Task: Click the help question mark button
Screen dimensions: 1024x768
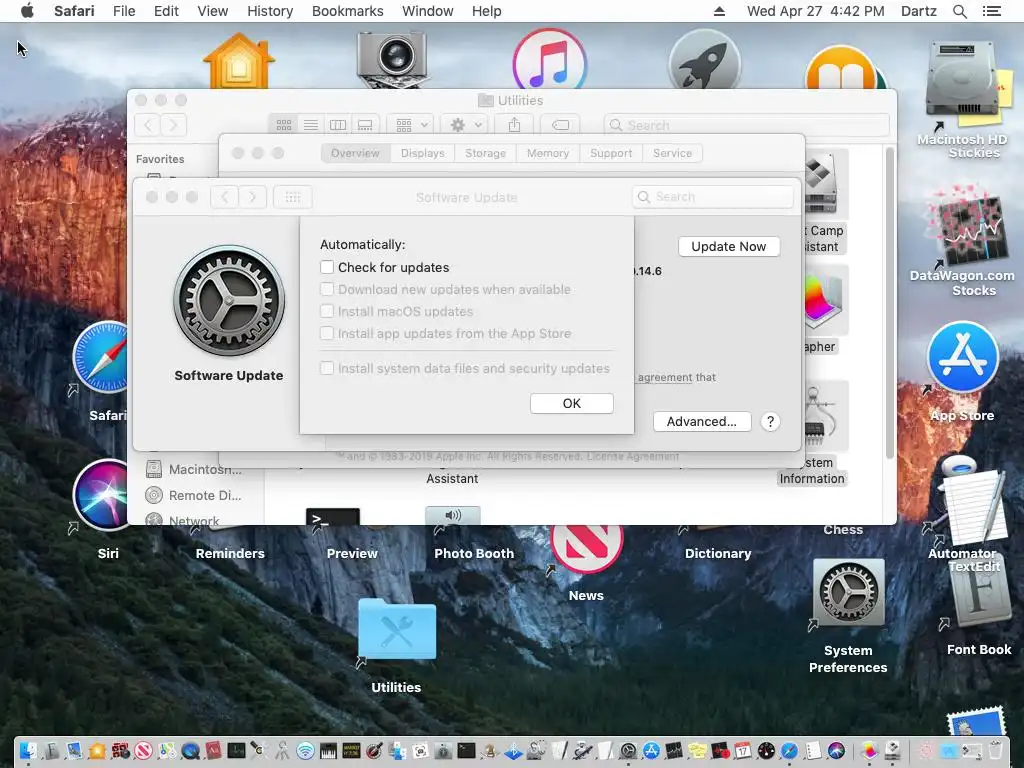Action: pos(770,421)
